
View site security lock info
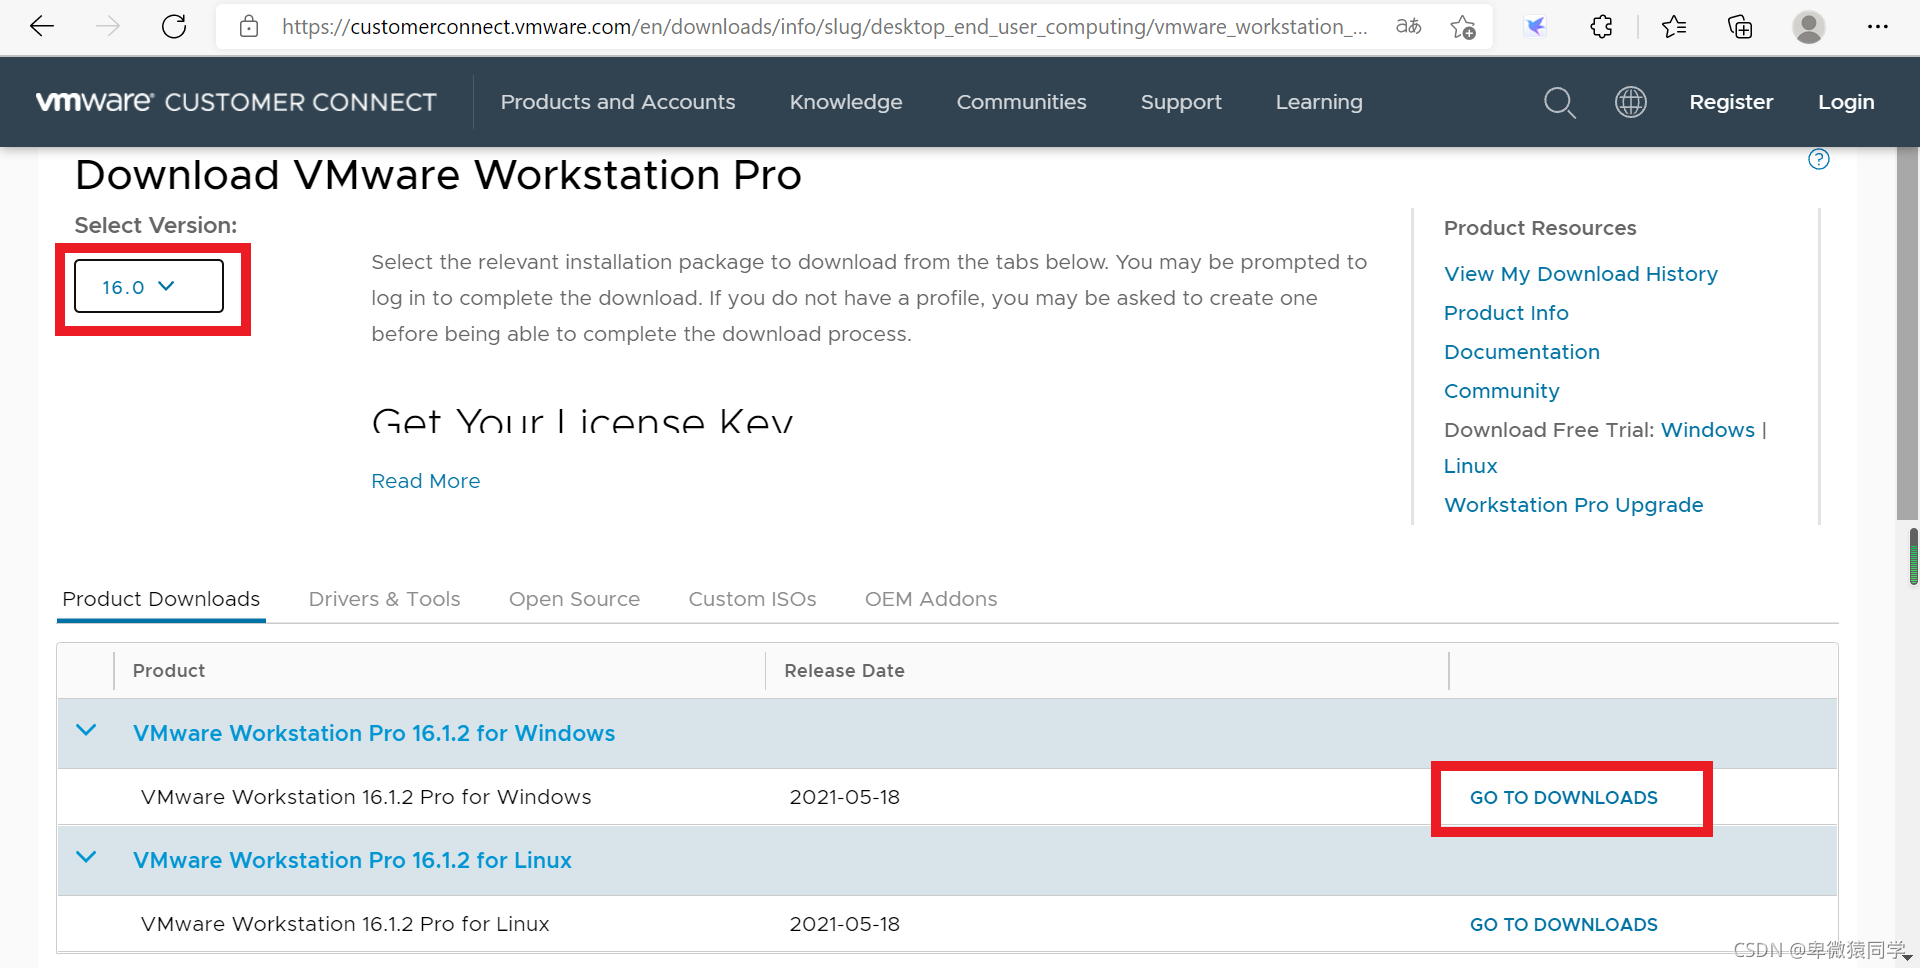tap(249, 27)
